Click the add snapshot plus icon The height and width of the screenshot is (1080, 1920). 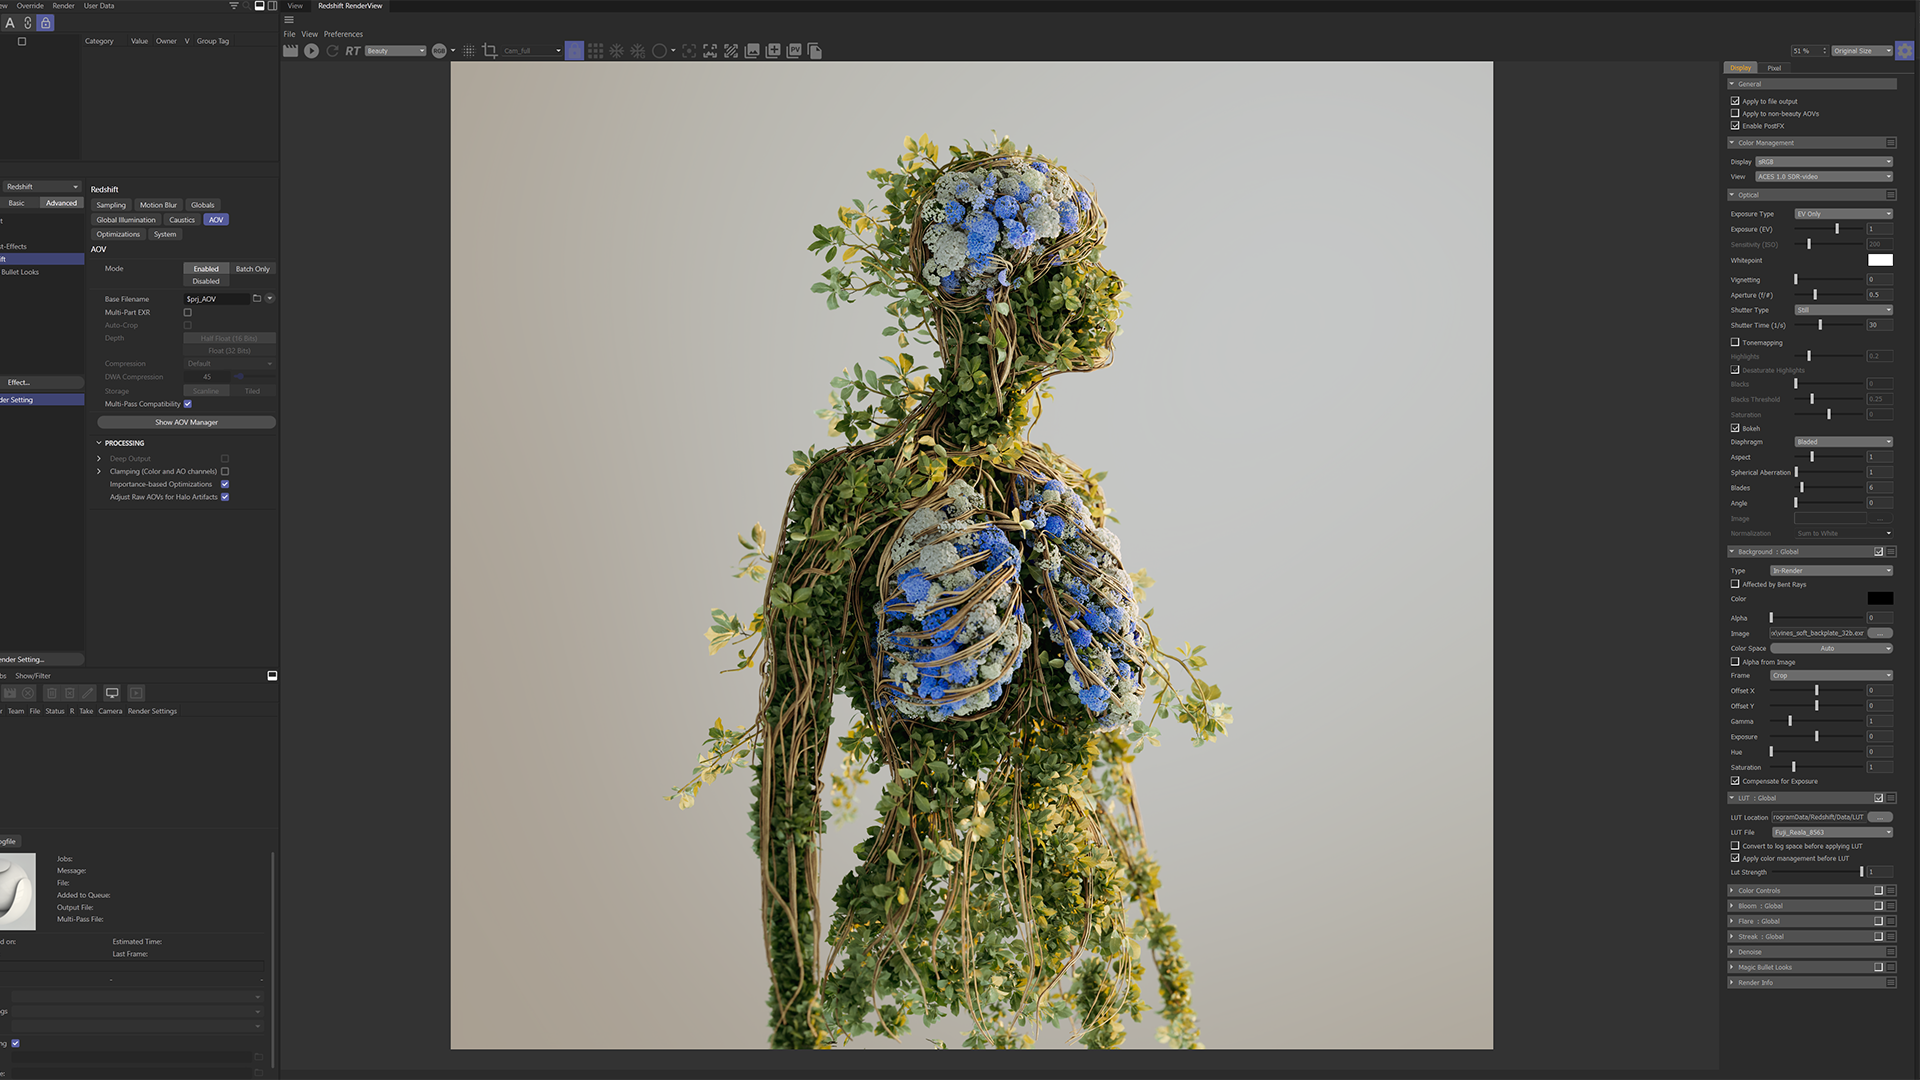(x=773, y=51)
